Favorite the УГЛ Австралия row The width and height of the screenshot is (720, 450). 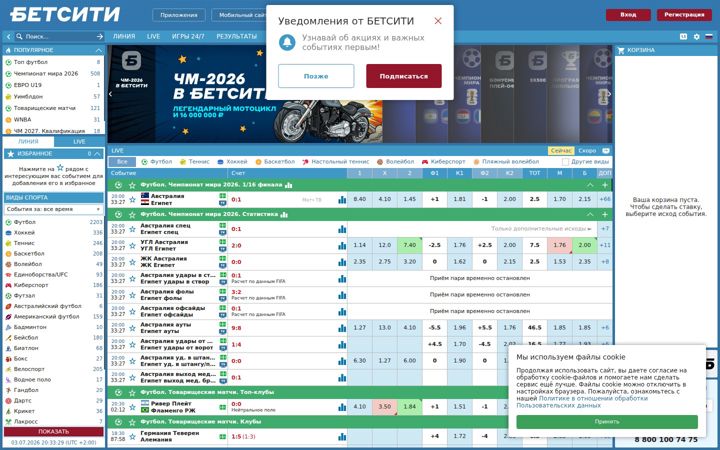click(132, 246)
